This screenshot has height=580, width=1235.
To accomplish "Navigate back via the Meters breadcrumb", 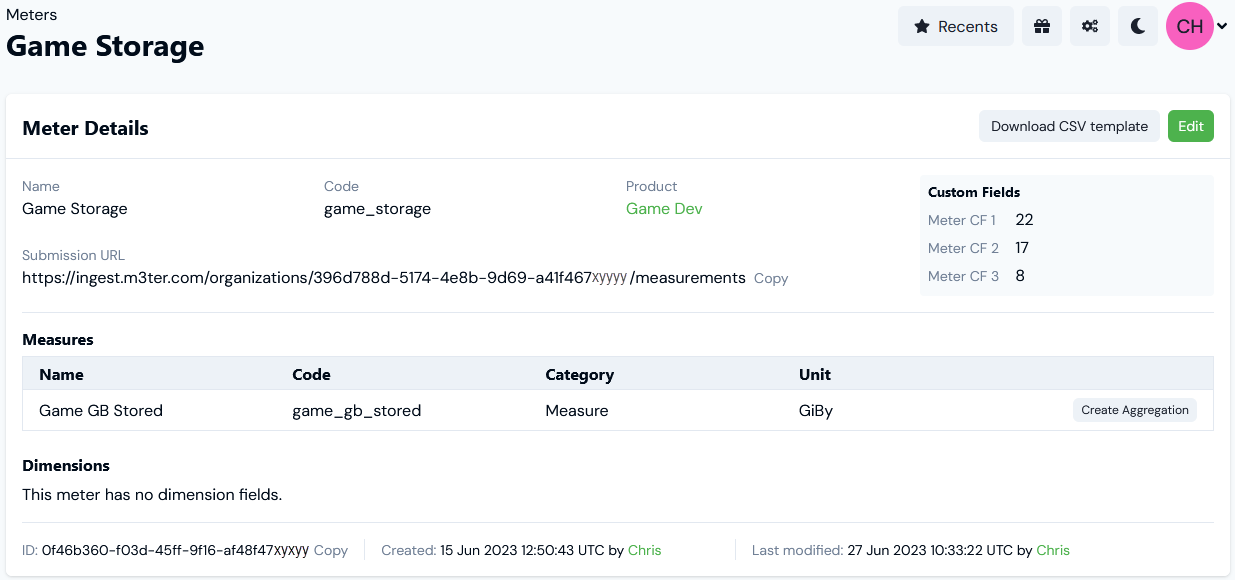I will click(31, 14).
